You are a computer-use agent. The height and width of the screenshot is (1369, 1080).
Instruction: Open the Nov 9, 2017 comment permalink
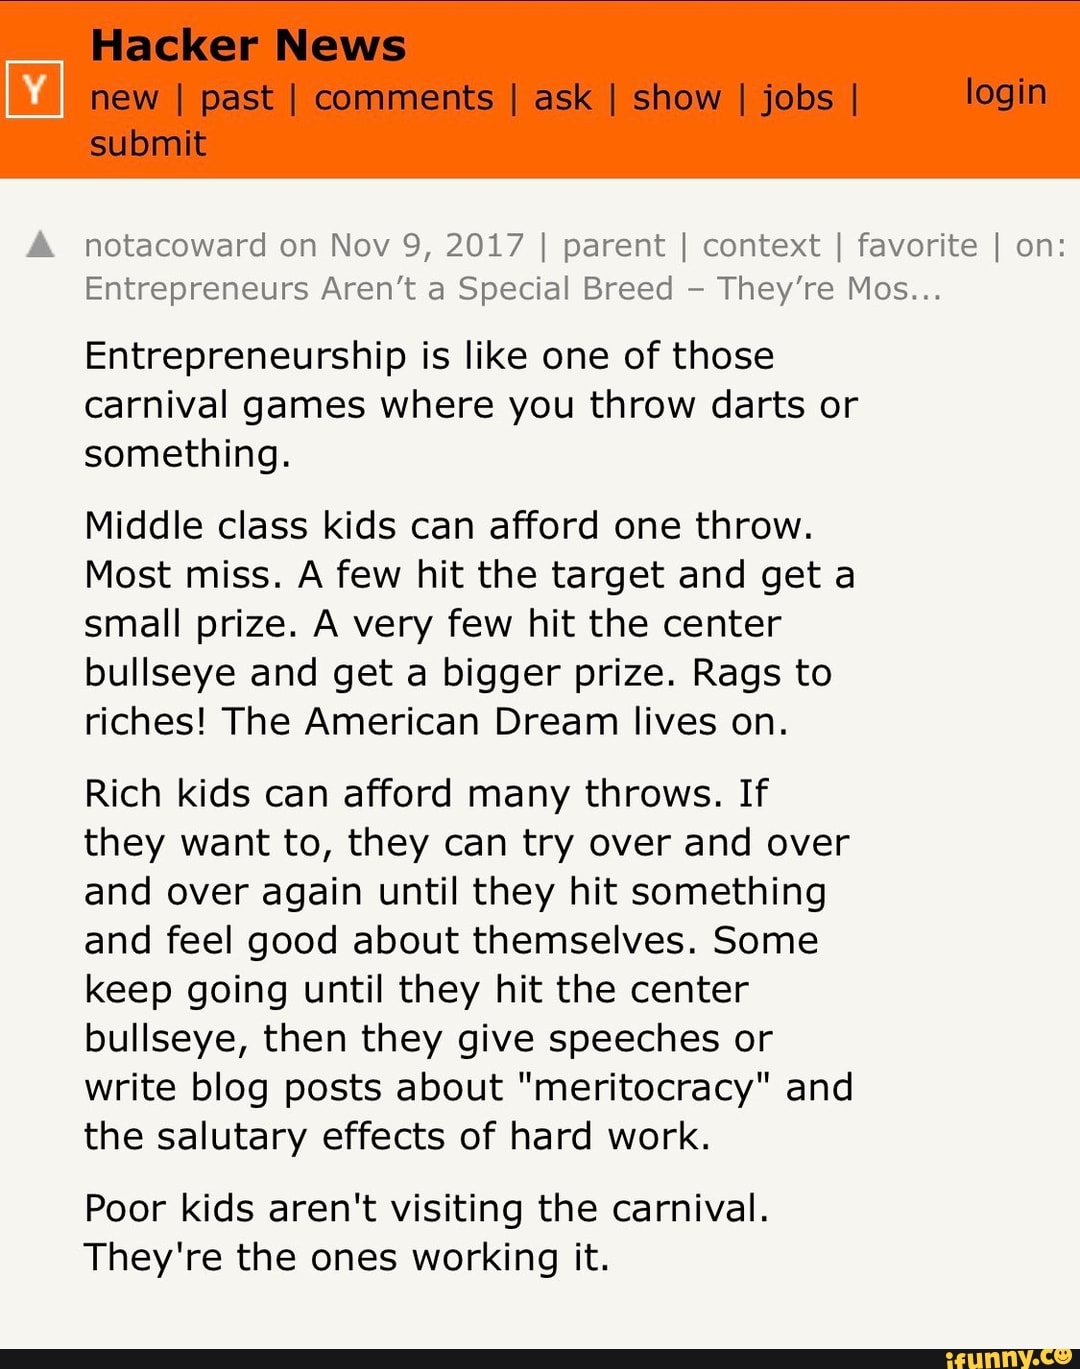pos(427,245)
